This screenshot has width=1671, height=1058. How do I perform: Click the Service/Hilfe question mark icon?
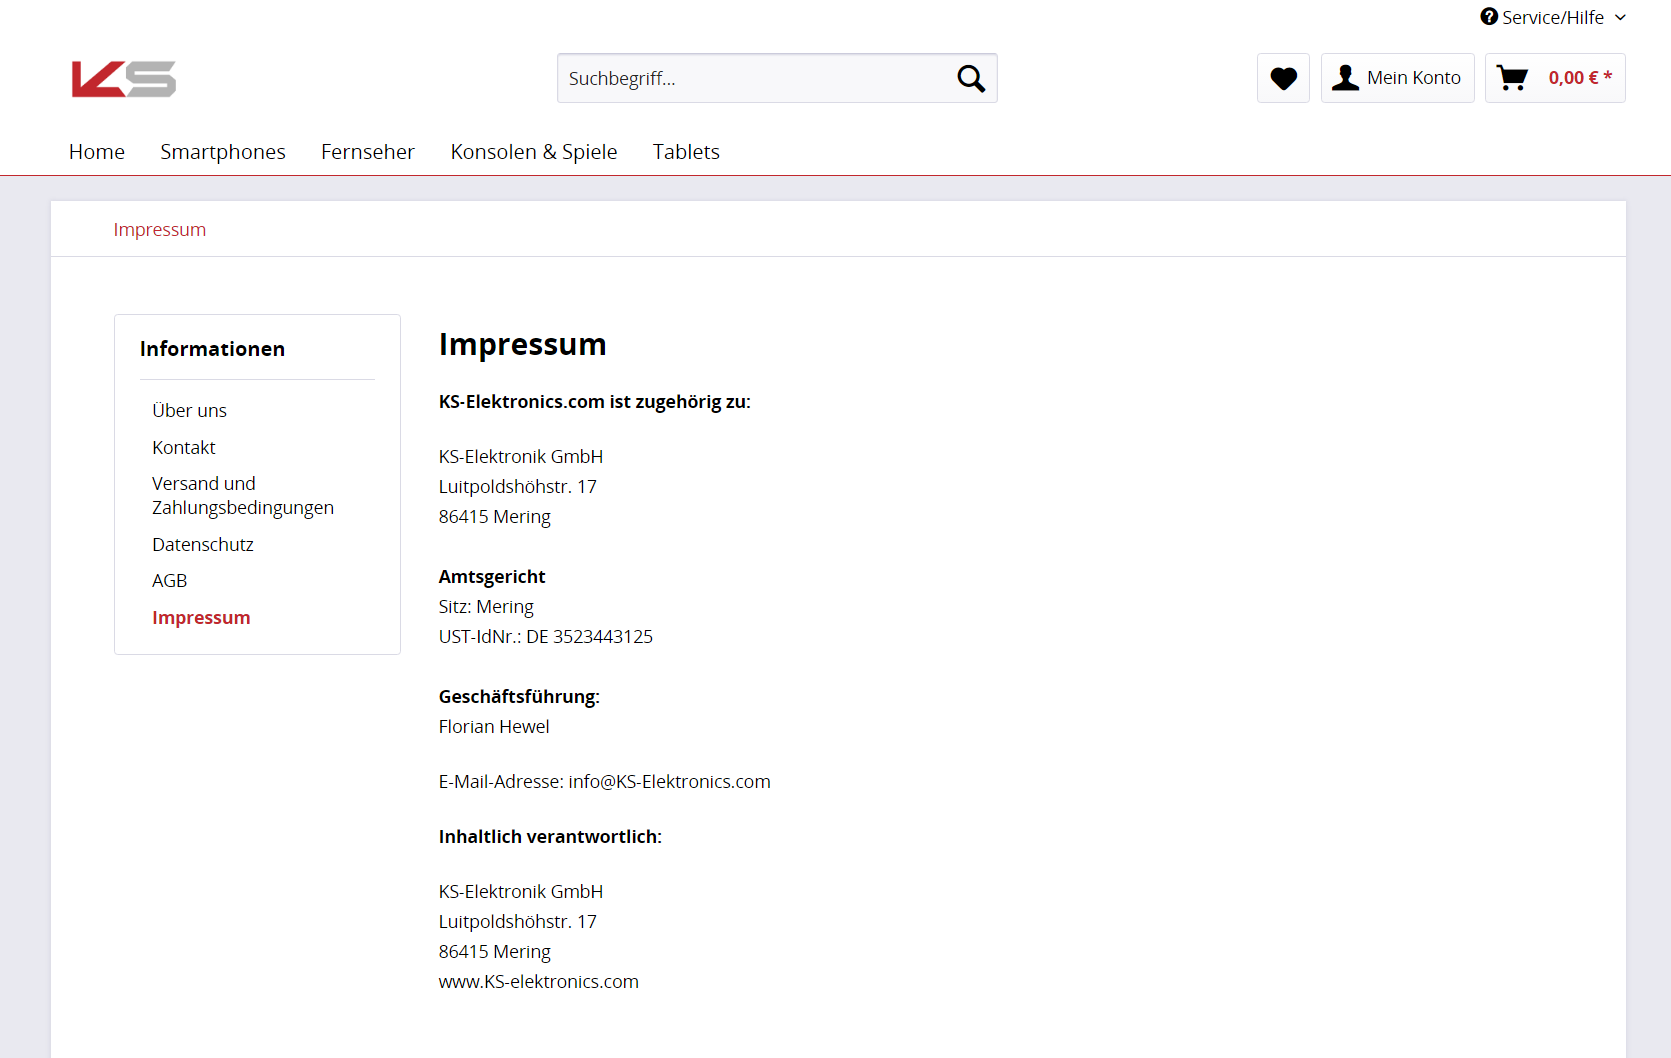click(1489, 17)
